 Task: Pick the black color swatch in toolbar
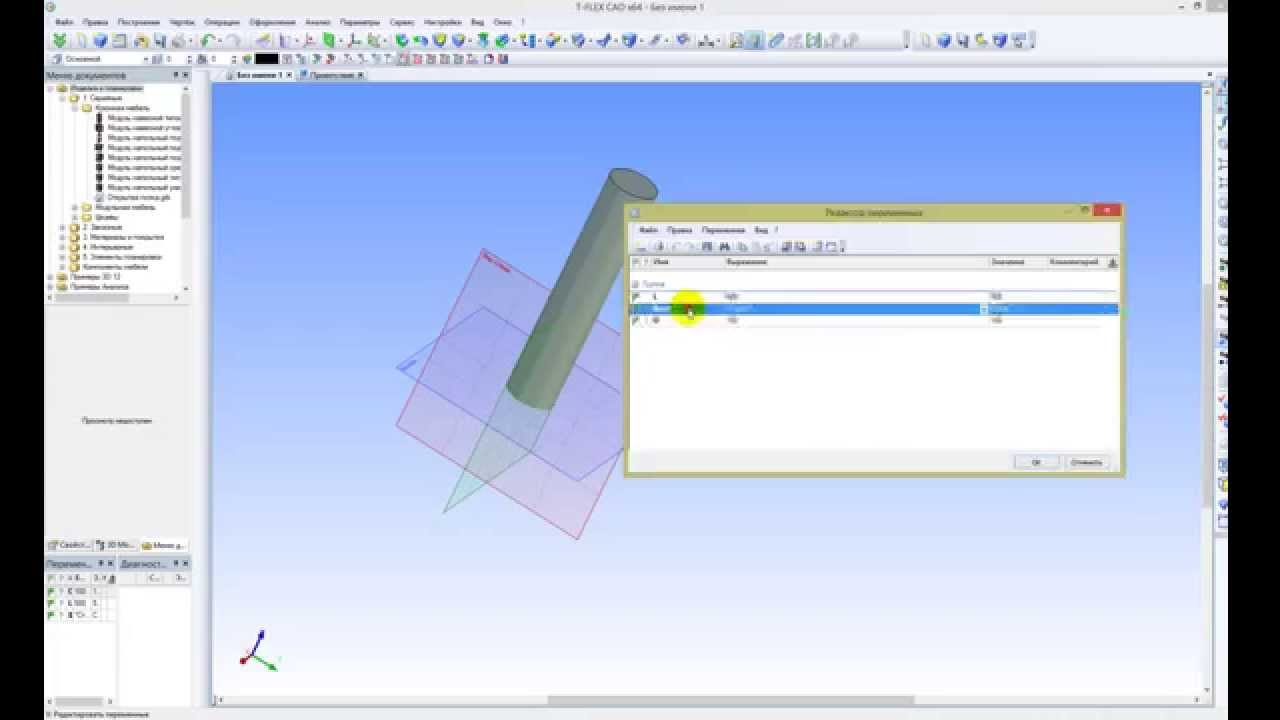click(x=266, y=59)
